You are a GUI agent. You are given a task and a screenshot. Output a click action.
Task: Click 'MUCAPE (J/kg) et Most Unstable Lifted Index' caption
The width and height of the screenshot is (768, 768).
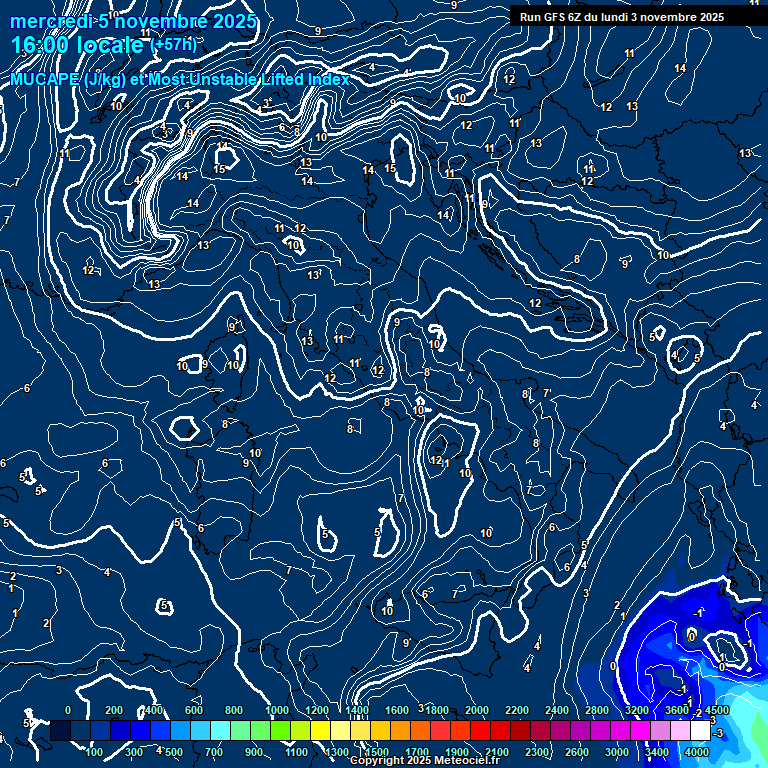(x=180, y=79)
